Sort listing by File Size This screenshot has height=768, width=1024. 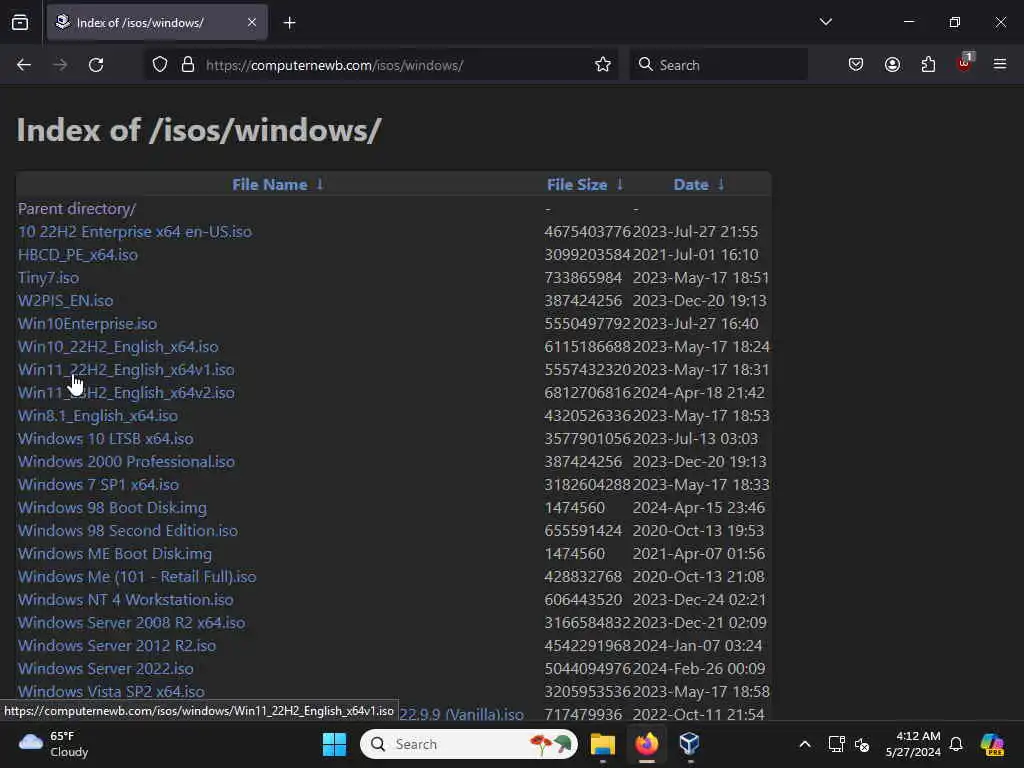coord(577,185)
